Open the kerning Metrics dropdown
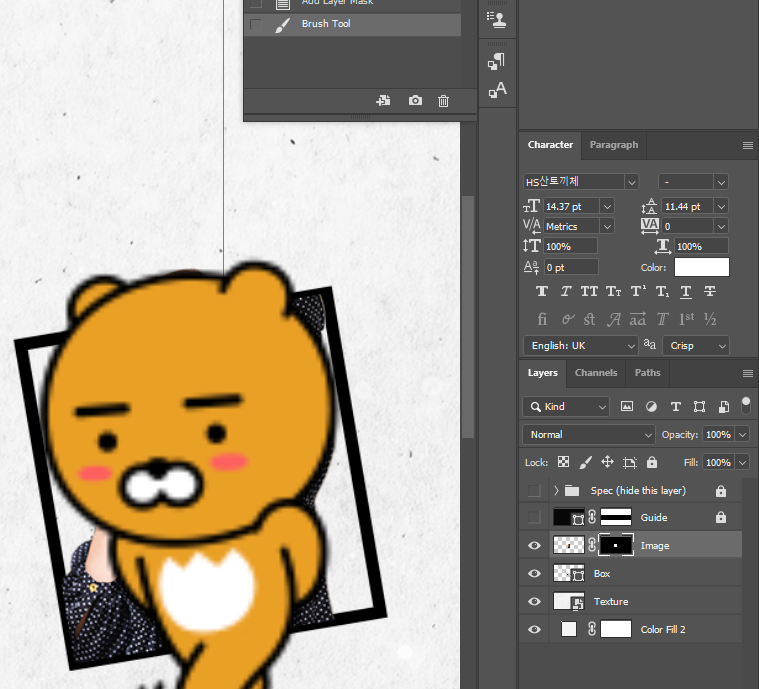This screenshot has width=759, height=689. [x=607, y=226]
